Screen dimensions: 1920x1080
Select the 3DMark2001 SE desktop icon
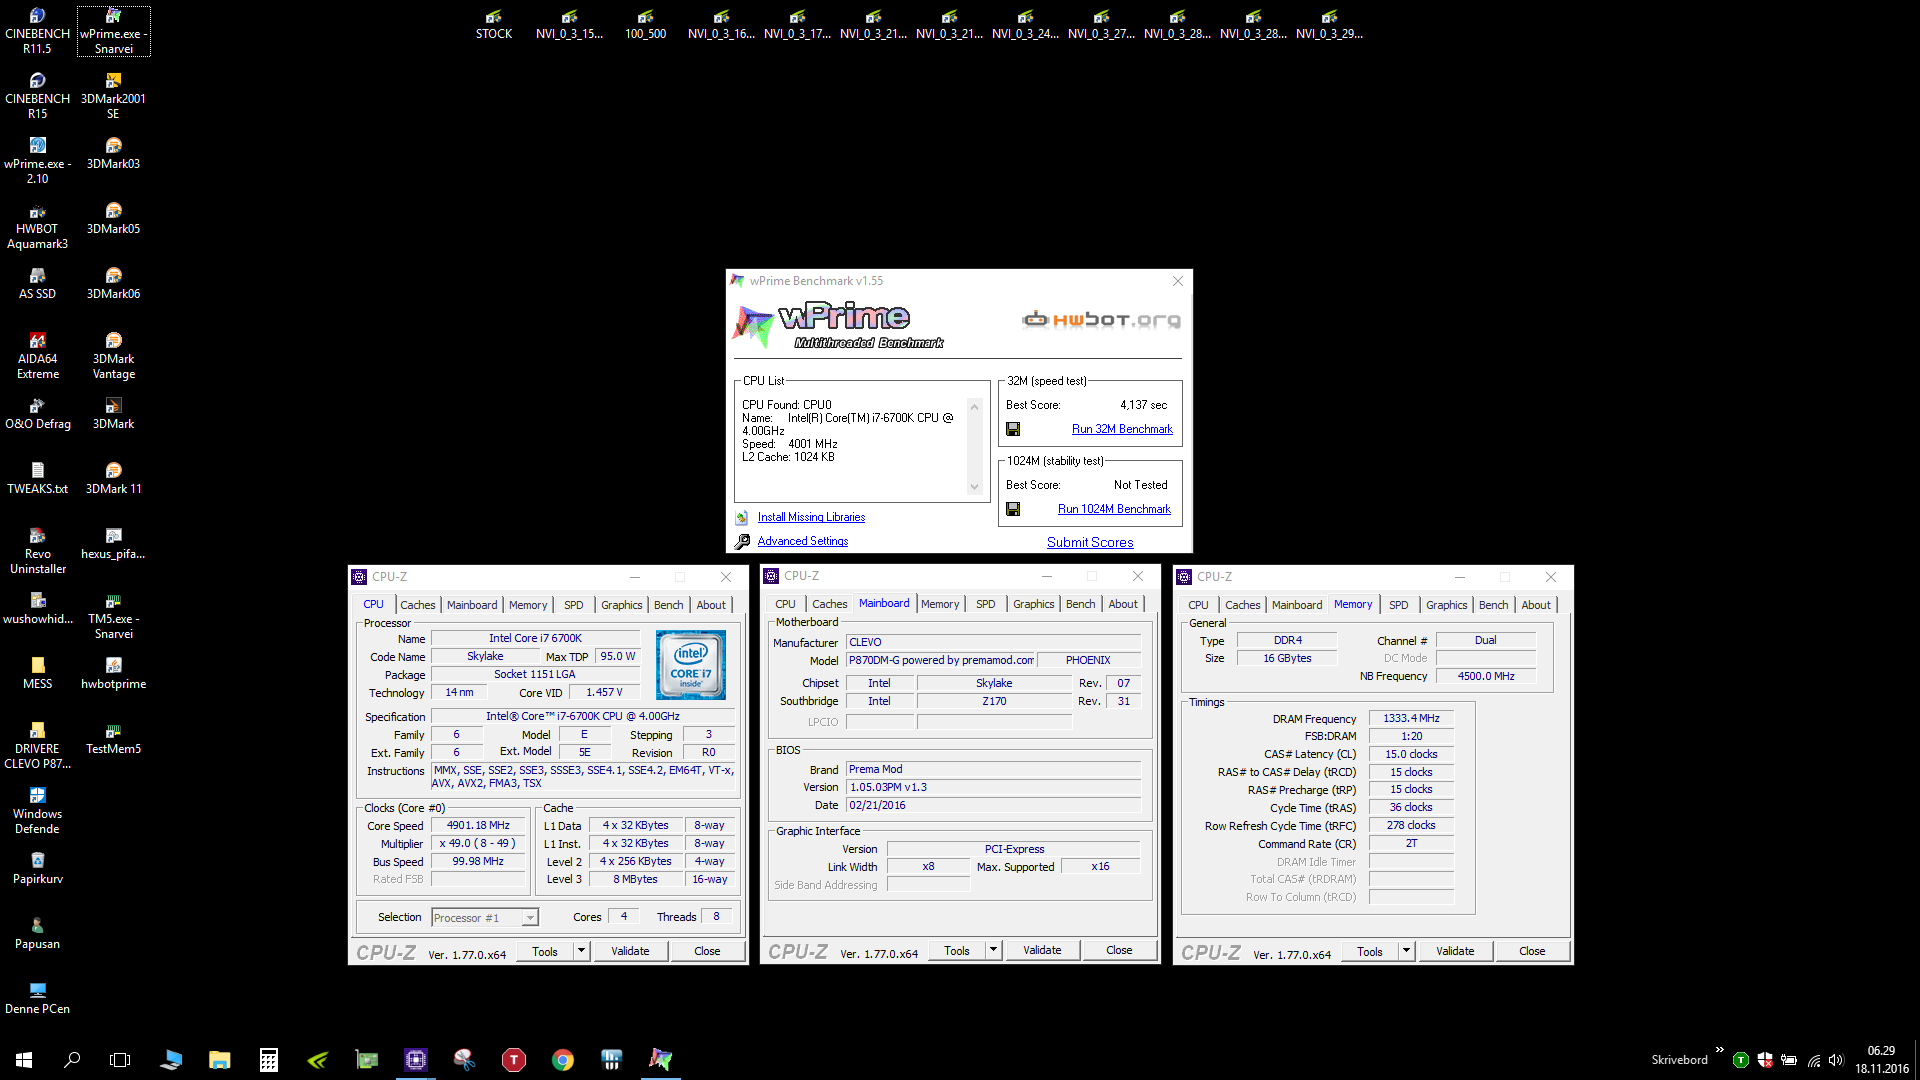click(113, 96)
